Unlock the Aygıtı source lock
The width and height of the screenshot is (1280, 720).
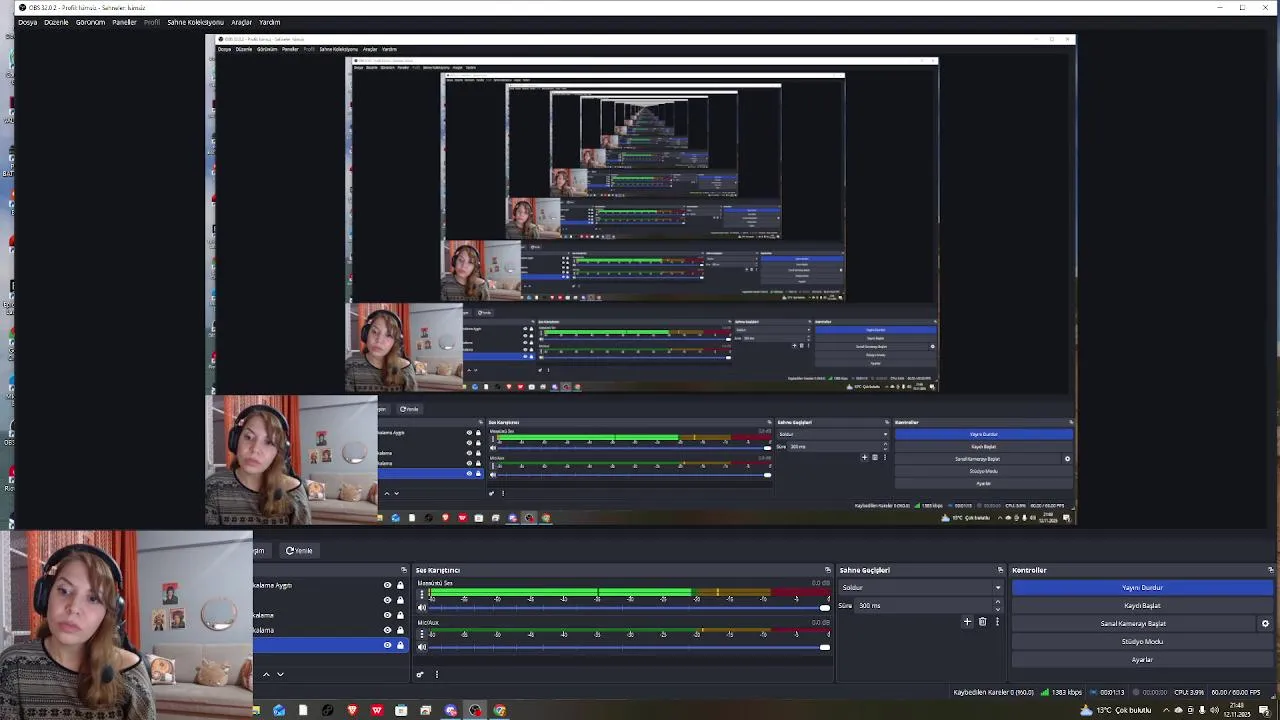pyautogui.click(x=400, y=585)
